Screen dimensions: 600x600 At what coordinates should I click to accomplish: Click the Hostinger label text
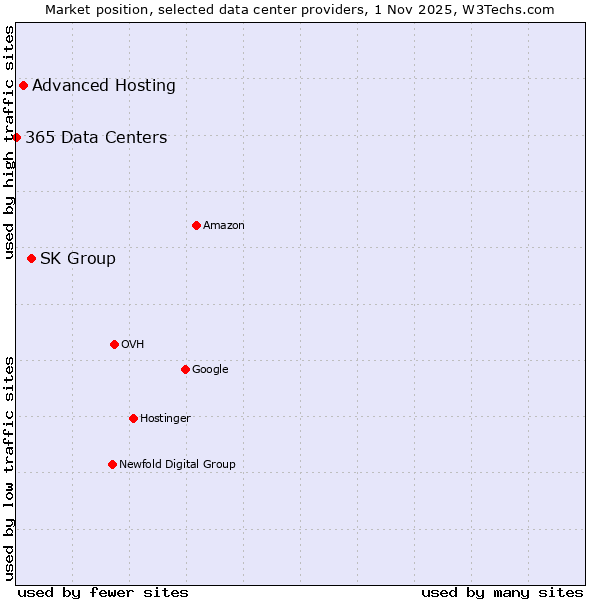coord(165,418)
